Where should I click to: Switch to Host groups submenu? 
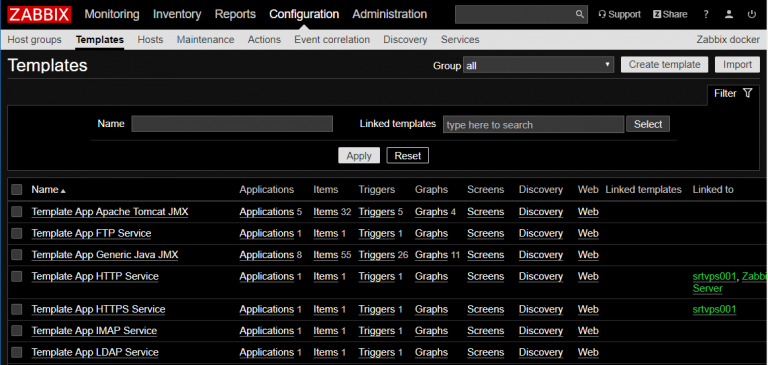34,40
